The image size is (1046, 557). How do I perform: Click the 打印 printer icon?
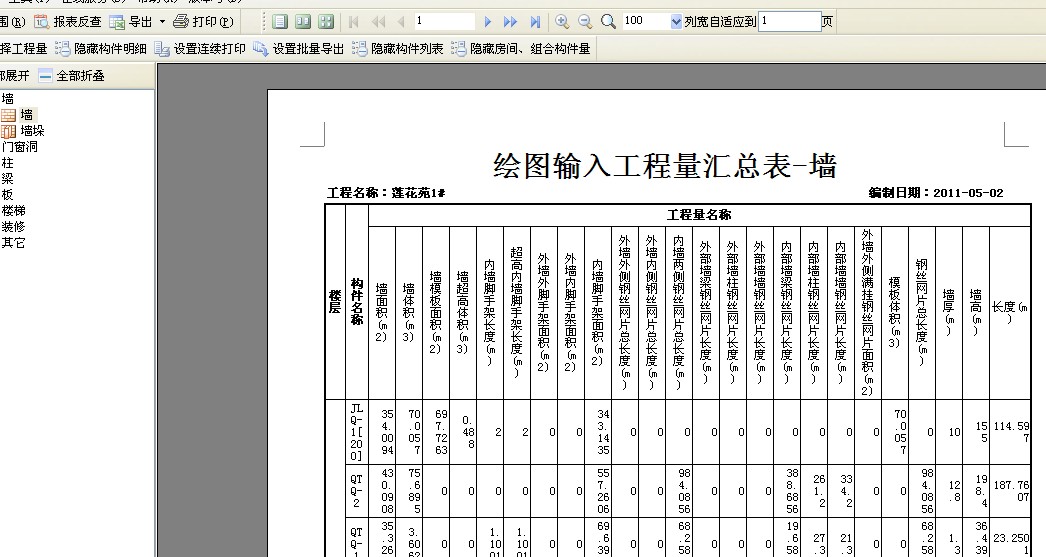coord(181,22)
